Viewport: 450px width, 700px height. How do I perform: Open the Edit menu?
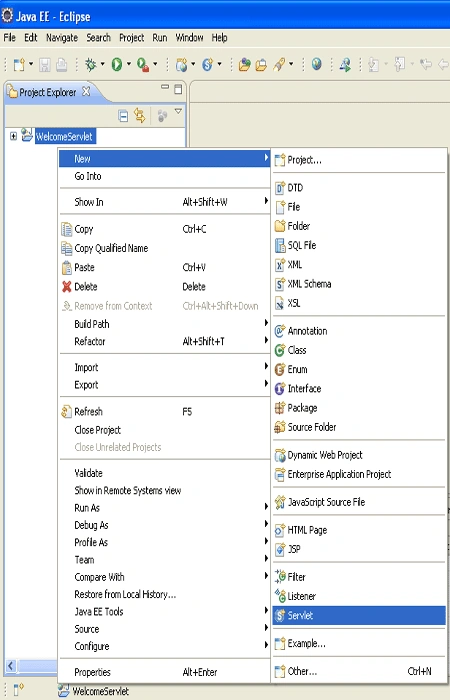(x=31, y=38)
